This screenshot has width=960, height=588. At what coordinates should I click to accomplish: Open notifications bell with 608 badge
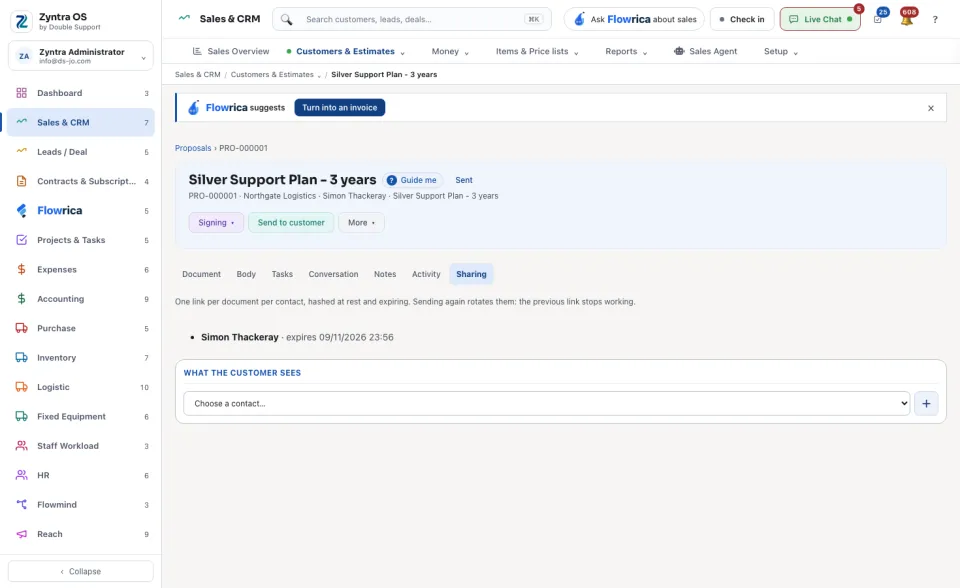pos(907,18)
